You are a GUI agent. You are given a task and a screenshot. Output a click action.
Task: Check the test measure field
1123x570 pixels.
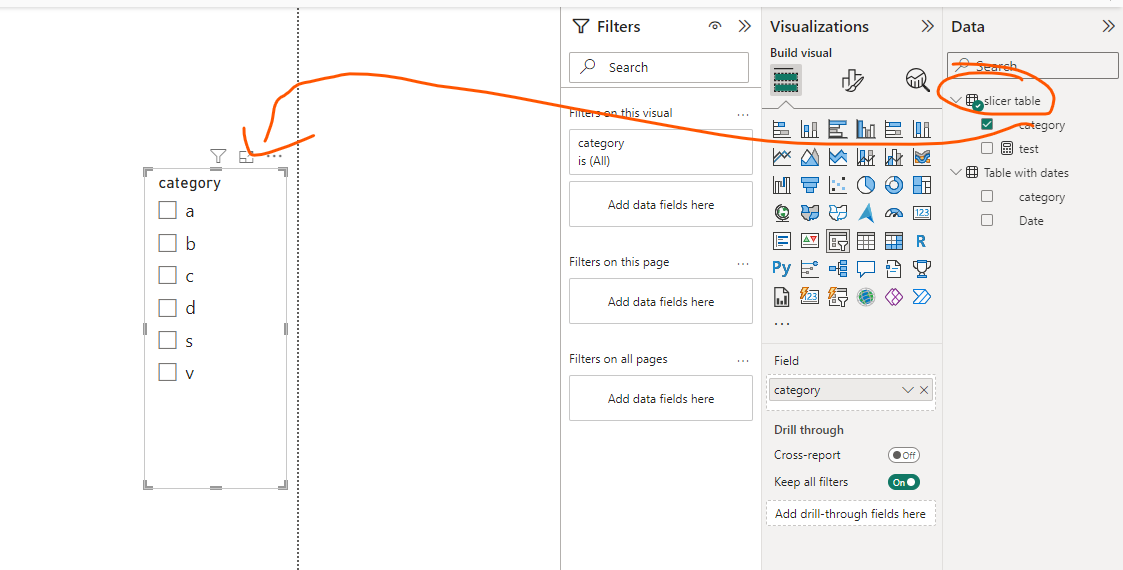[987, 148]
